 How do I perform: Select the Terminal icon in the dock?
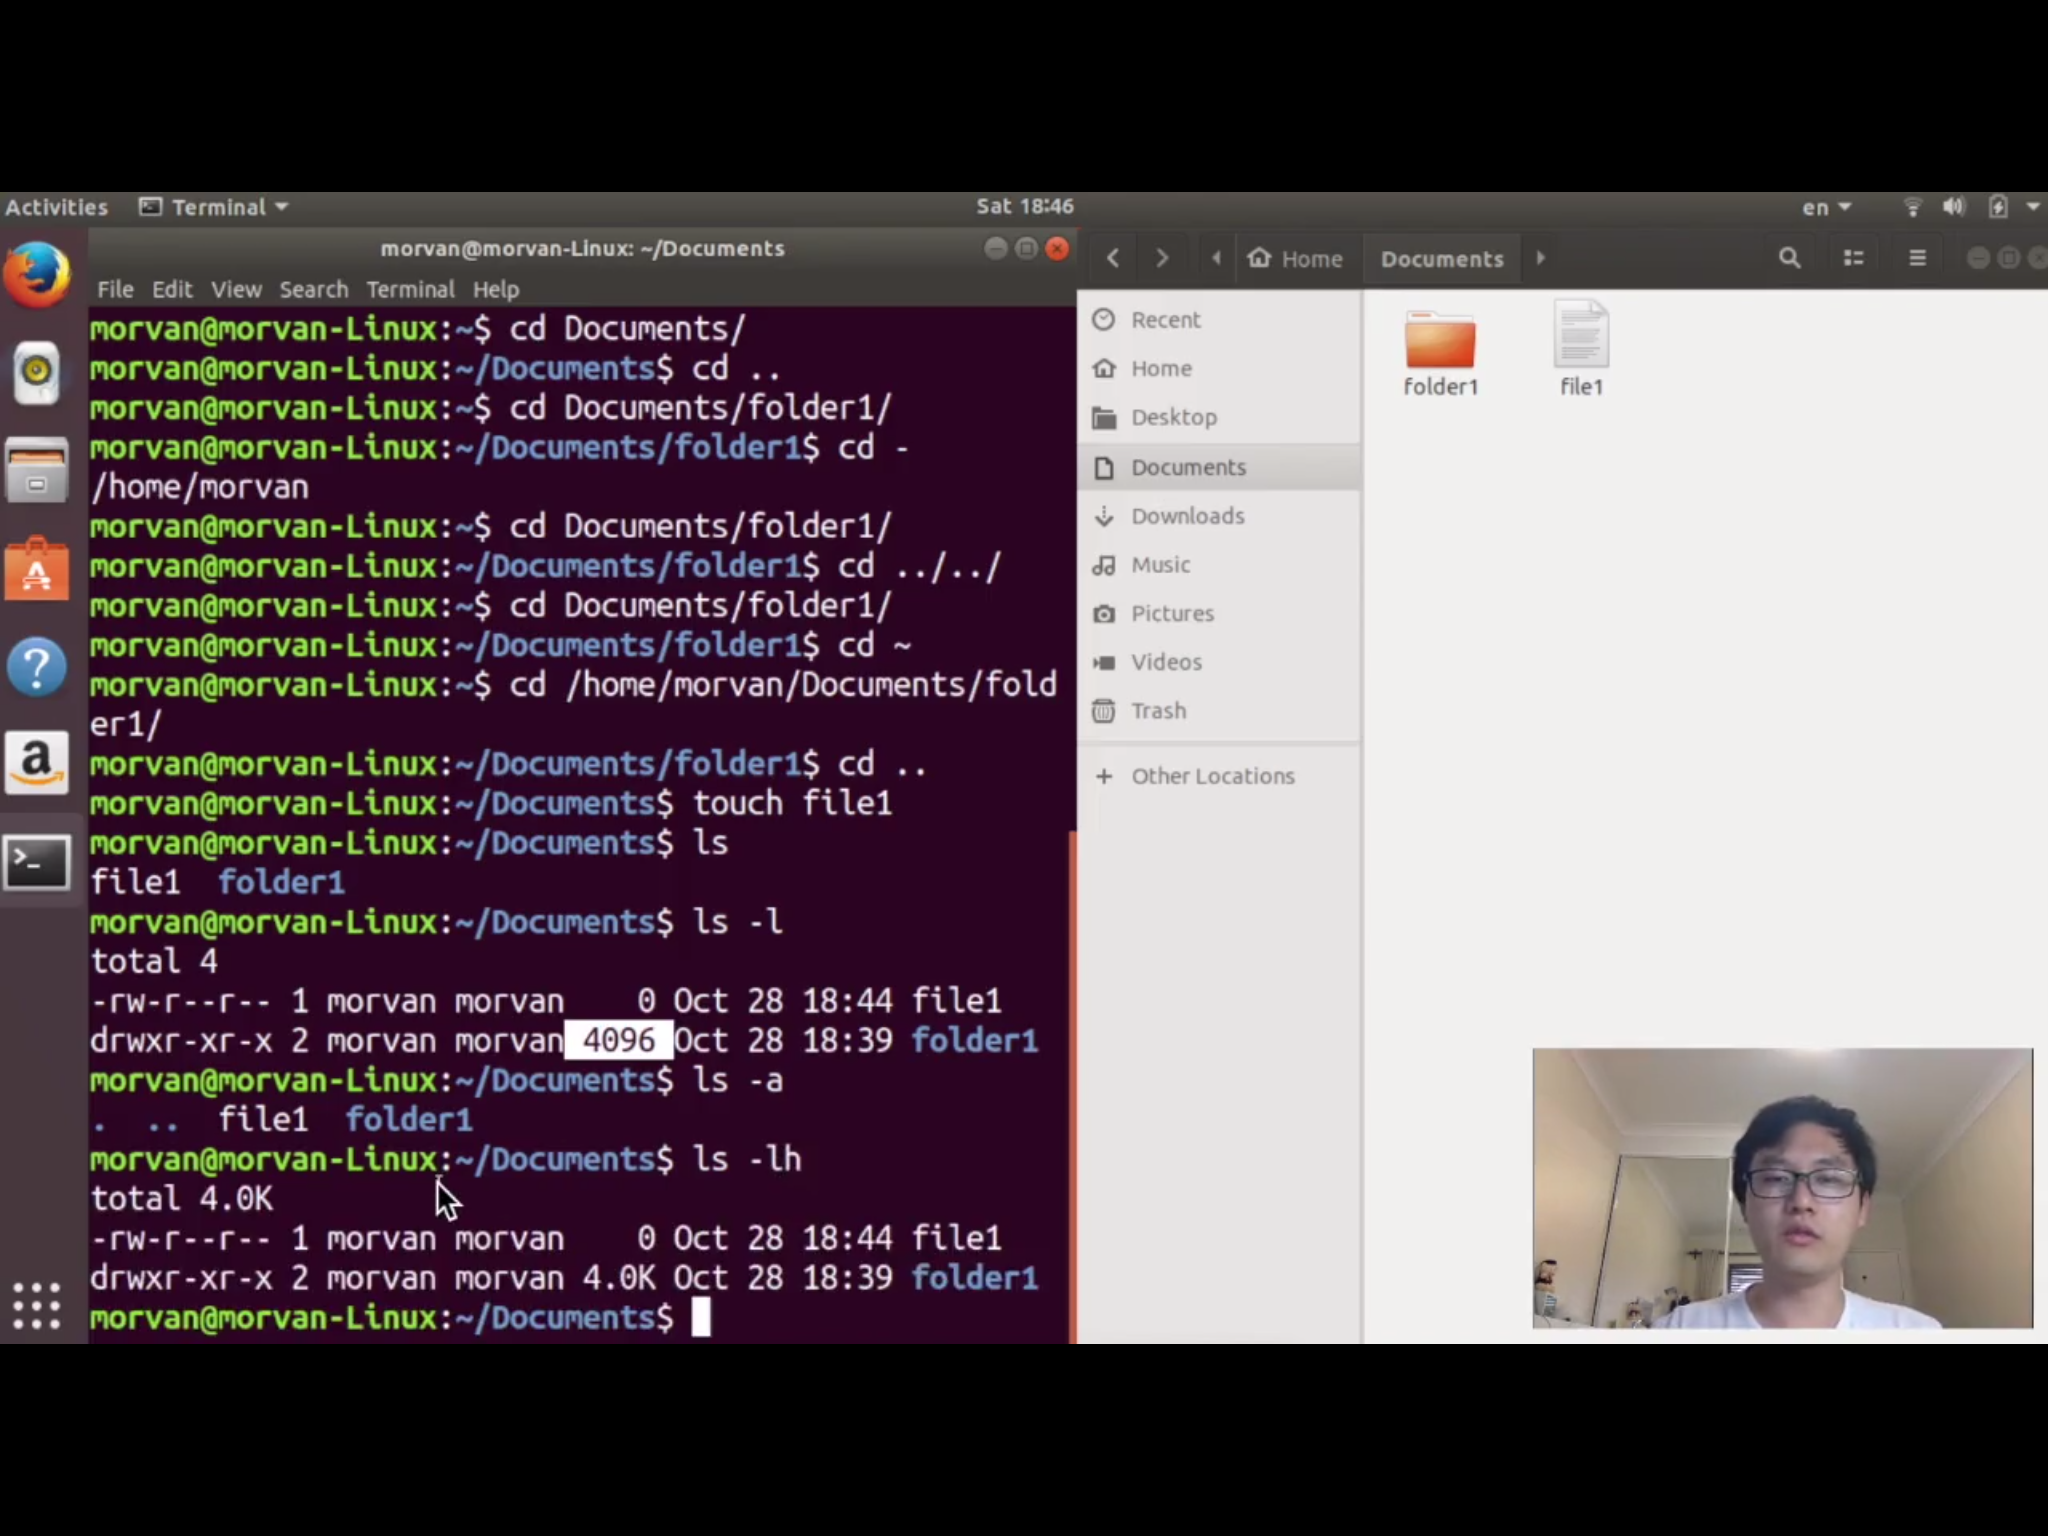coord(37,862)
